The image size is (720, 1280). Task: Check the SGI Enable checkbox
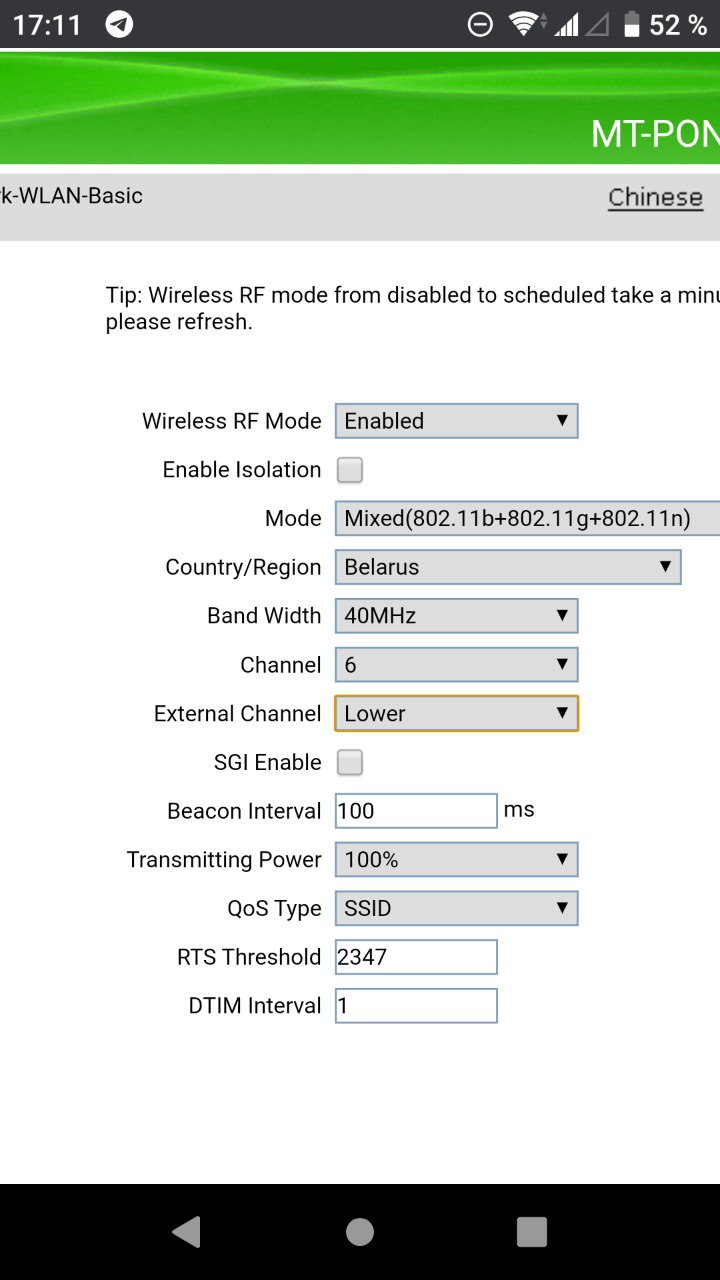point(350,763)
